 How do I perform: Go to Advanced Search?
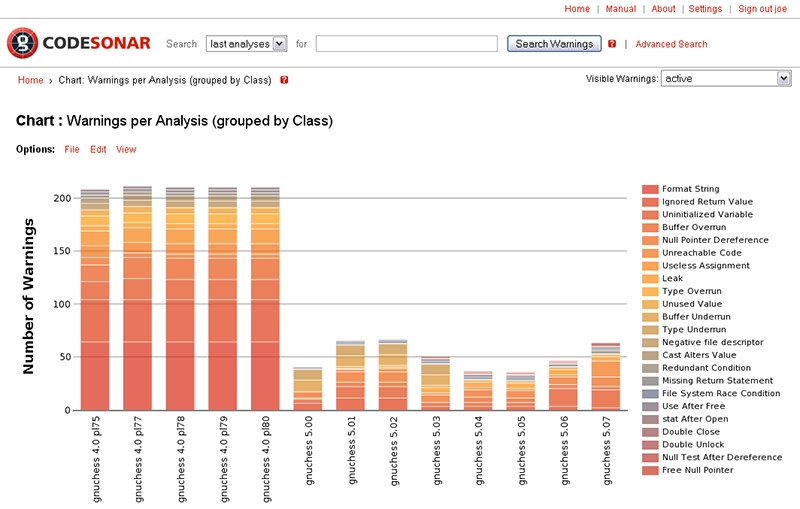[x=671, y=44]
